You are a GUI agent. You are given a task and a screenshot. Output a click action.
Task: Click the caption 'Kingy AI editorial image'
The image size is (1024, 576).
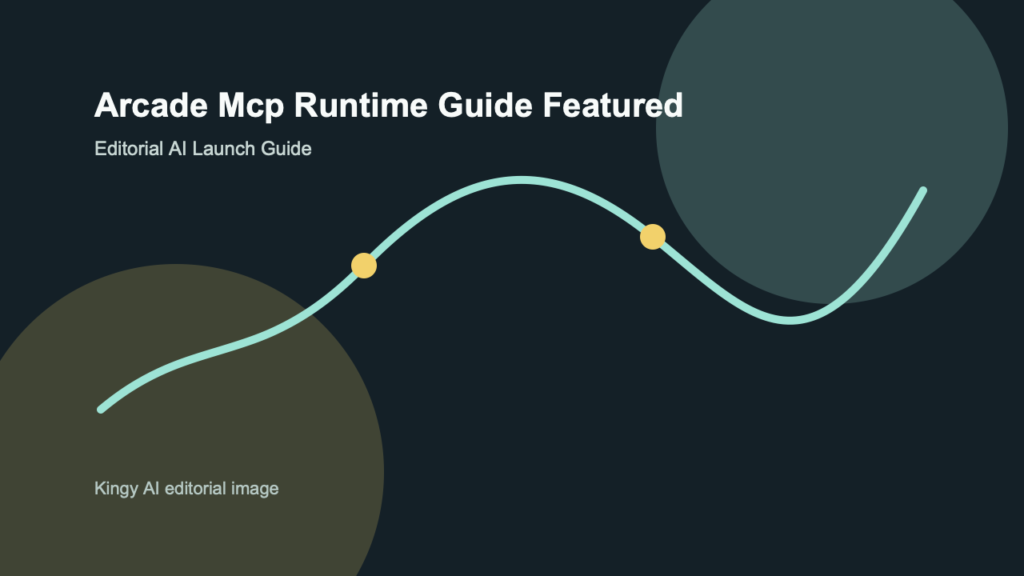[186, 488]
